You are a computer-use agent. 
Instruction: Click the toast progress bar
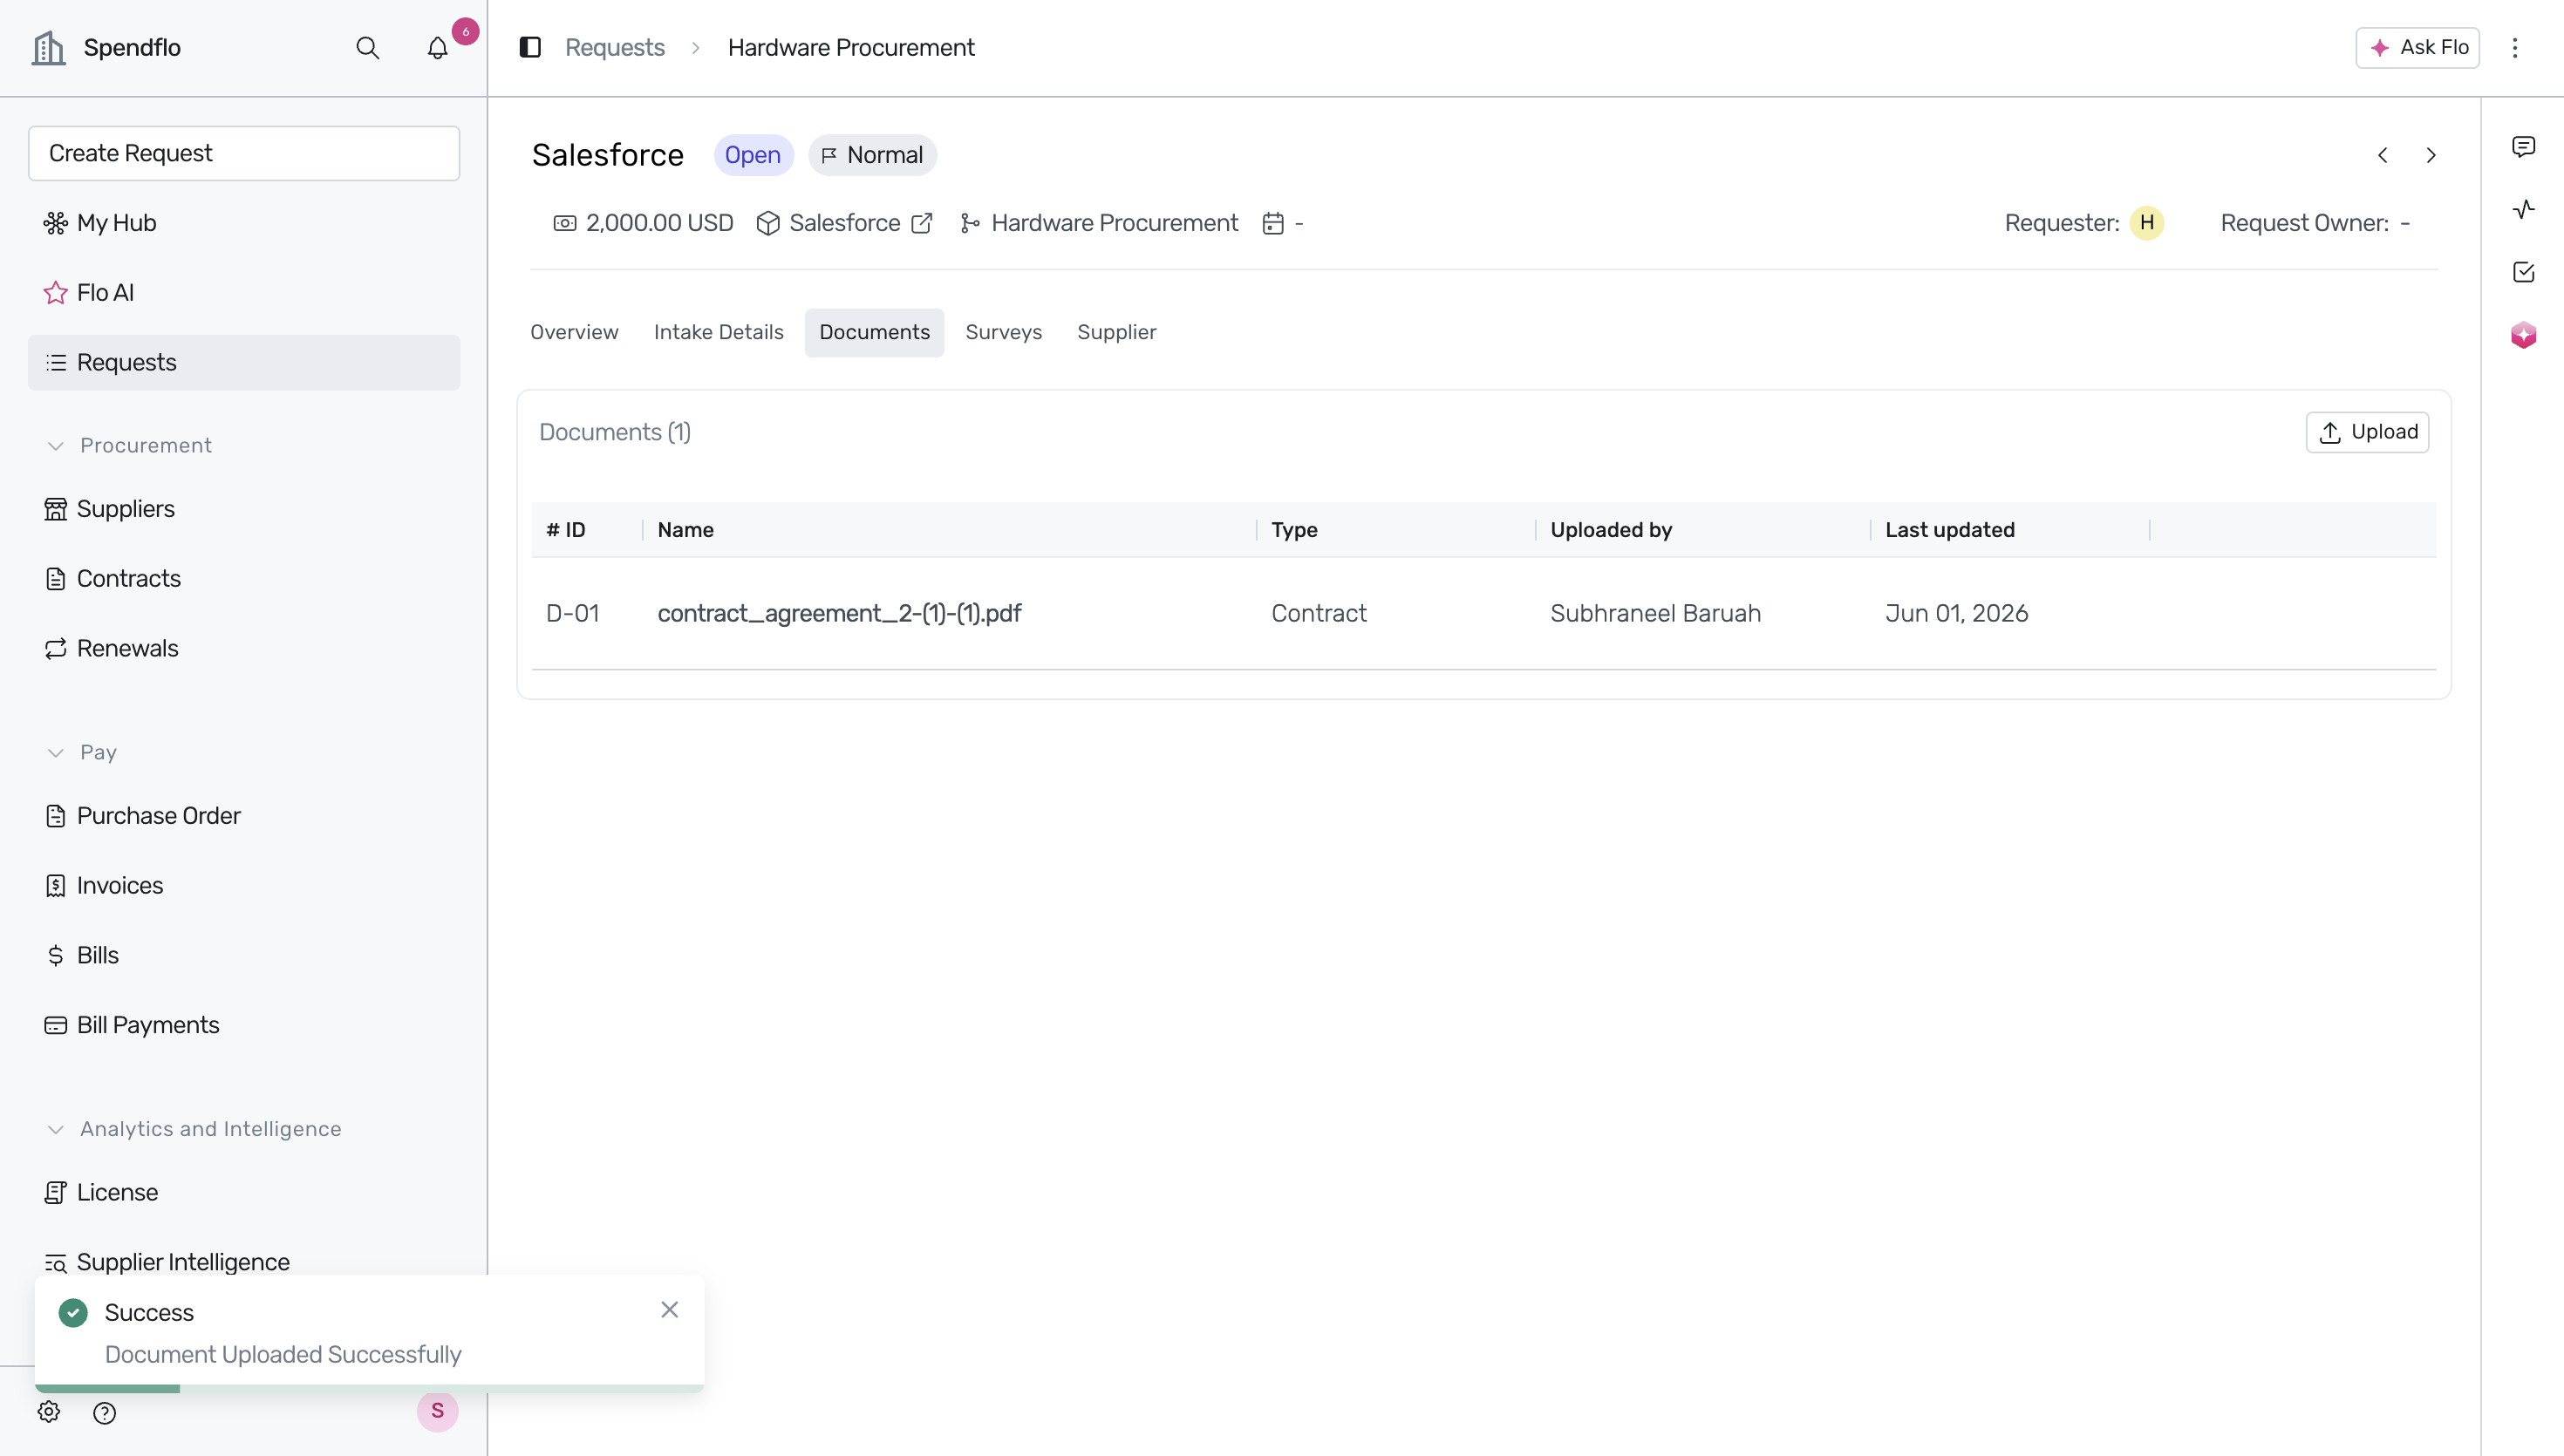369,1388
